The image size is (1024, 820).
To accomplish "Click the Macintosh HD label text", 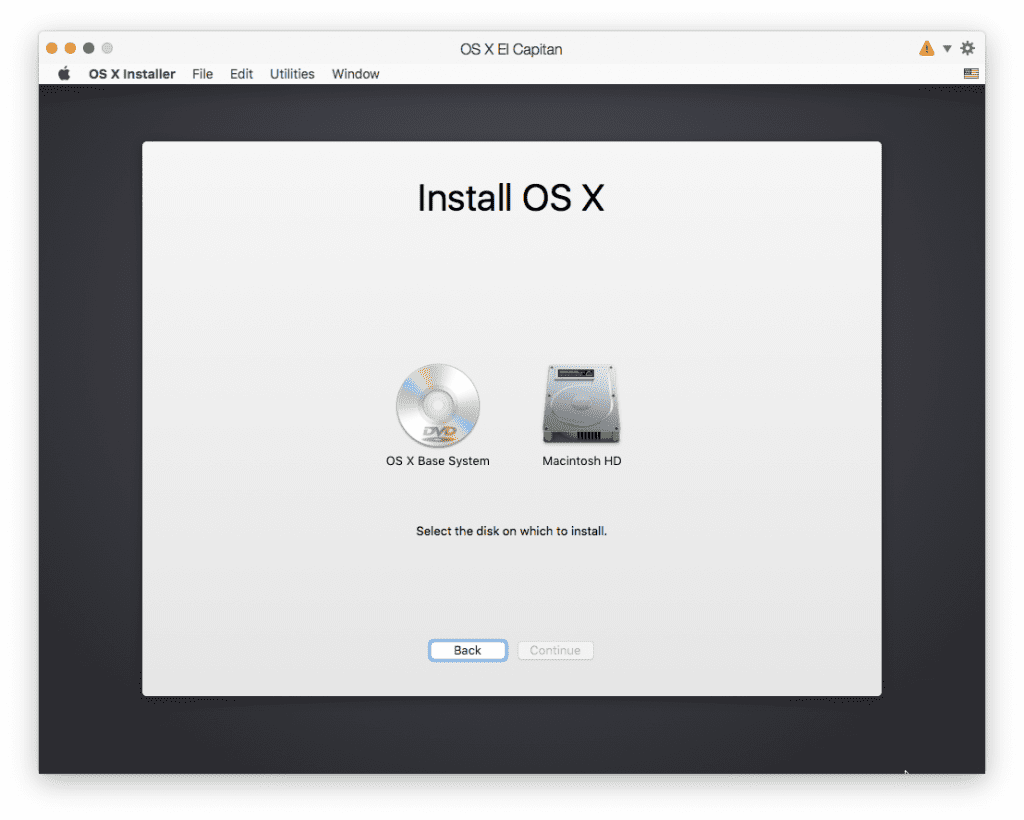I will tap(581, 461).
